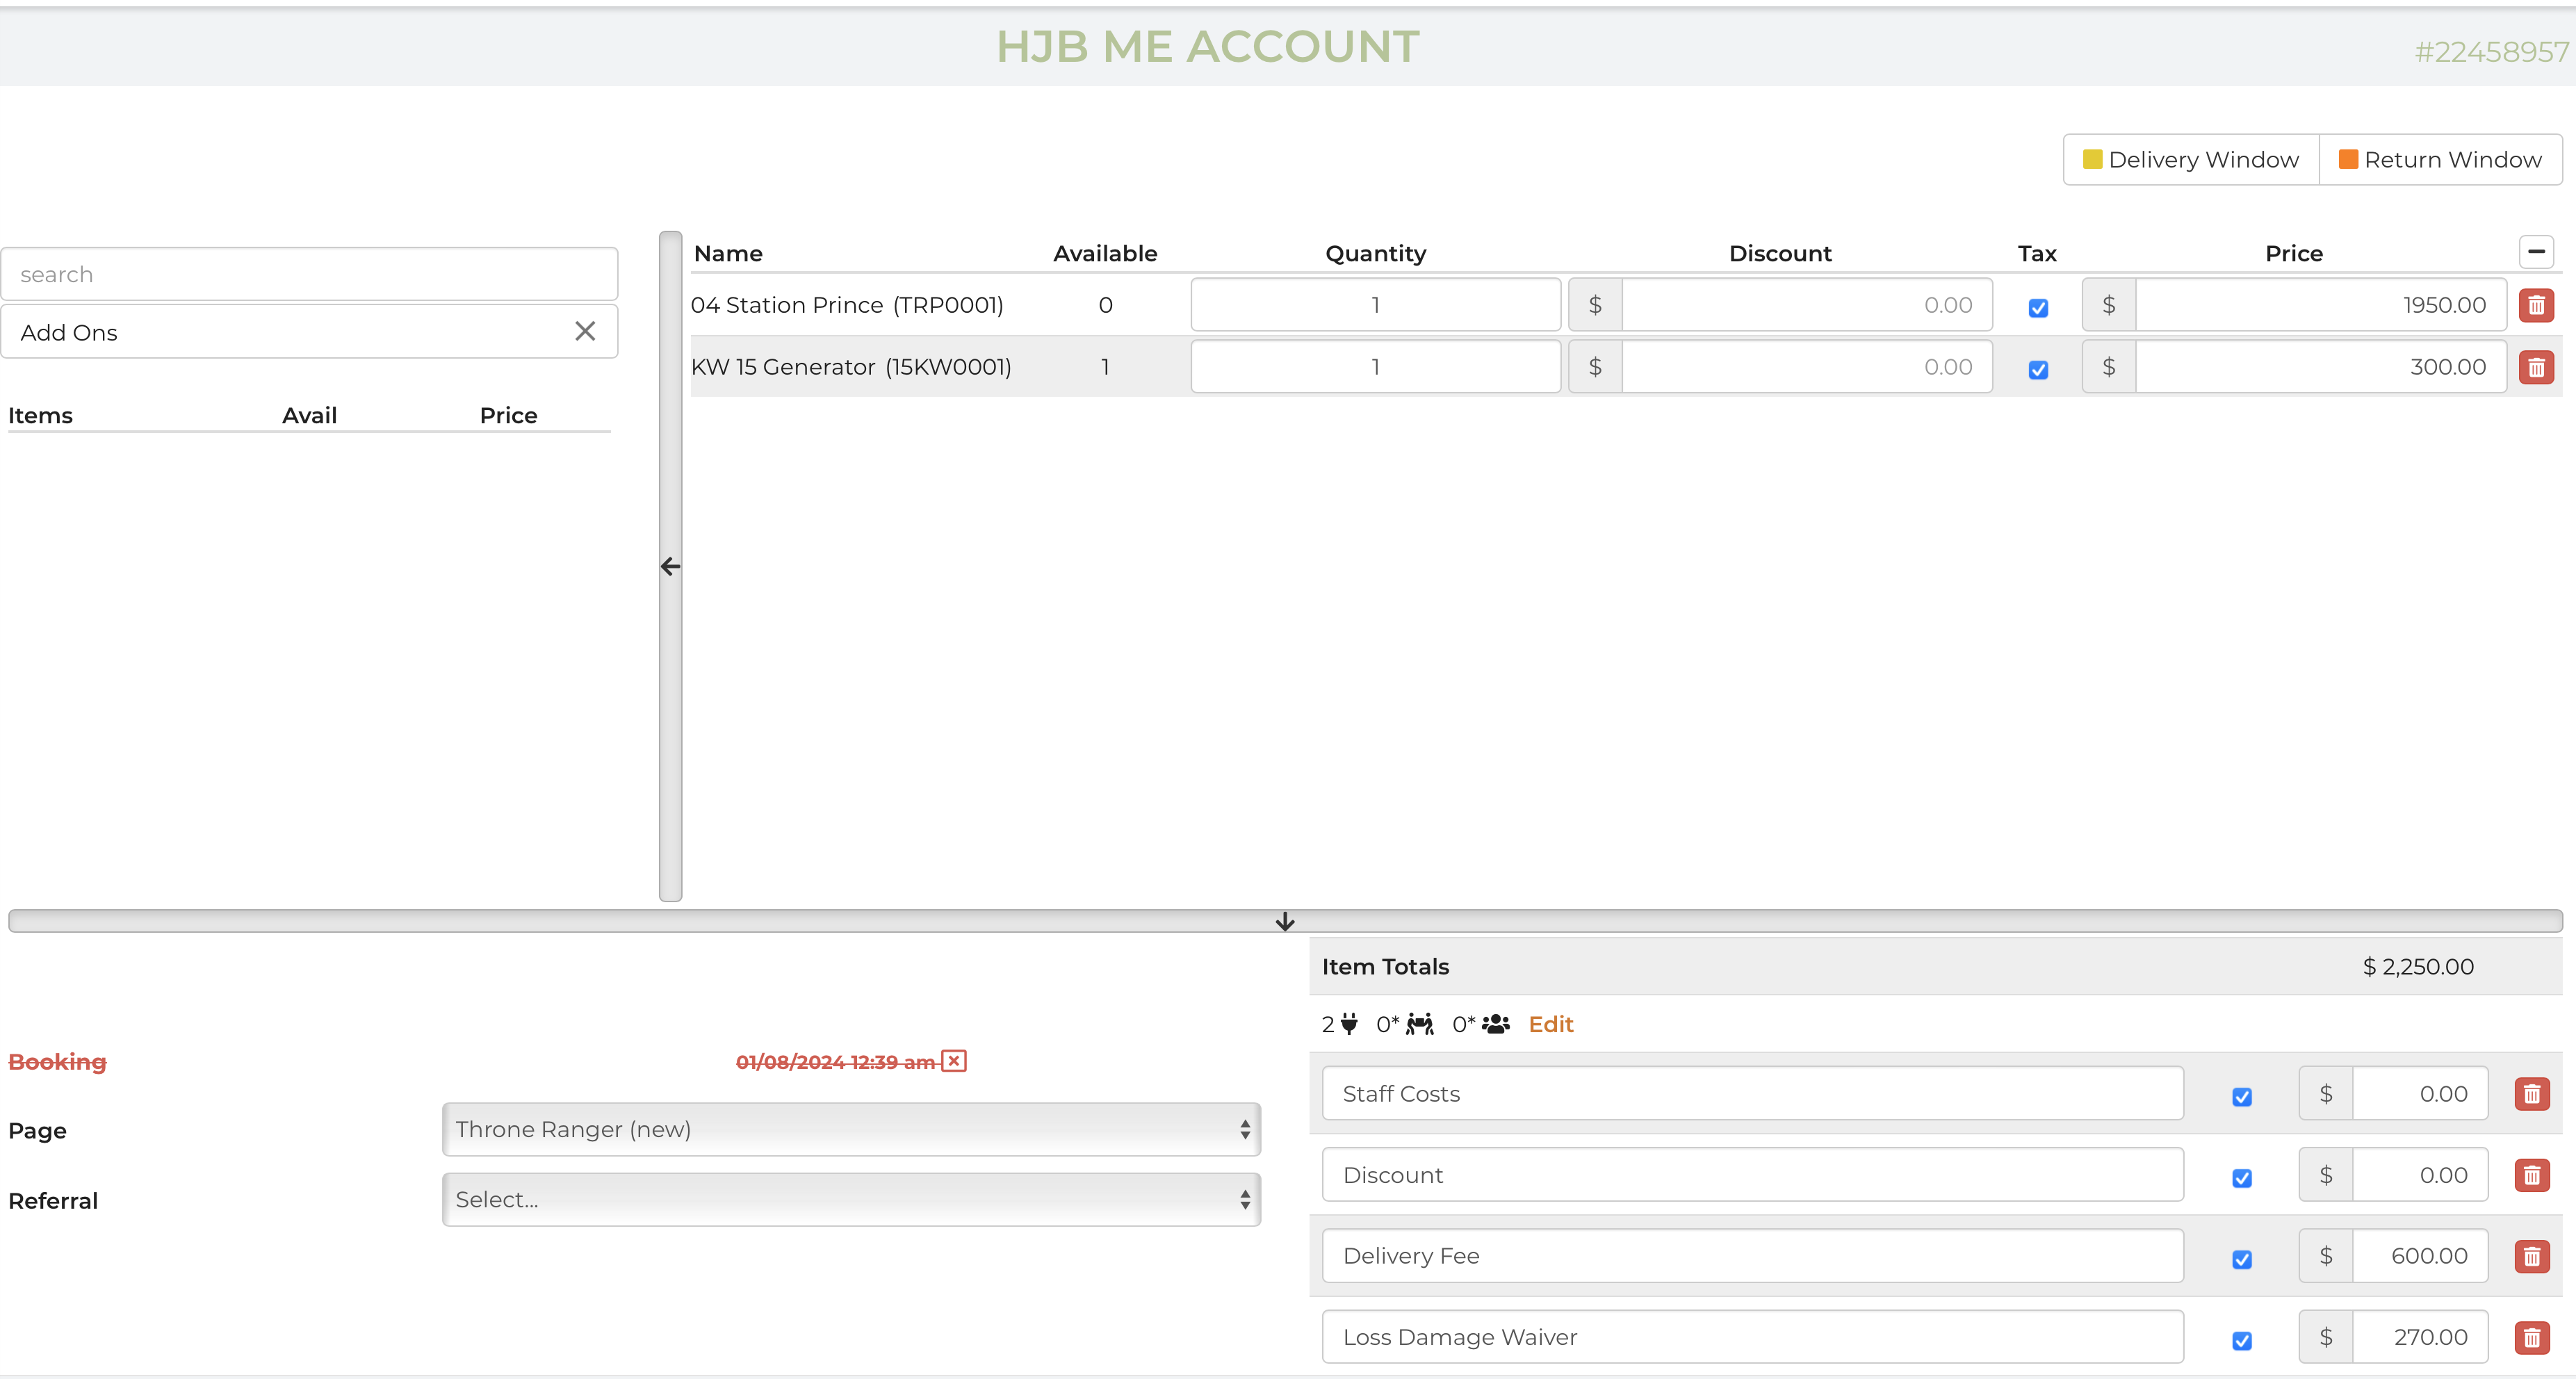Screen dimensions: 2576x1379
Task: Delete the Staff Costs fee row
Action: point(2531,1094)
